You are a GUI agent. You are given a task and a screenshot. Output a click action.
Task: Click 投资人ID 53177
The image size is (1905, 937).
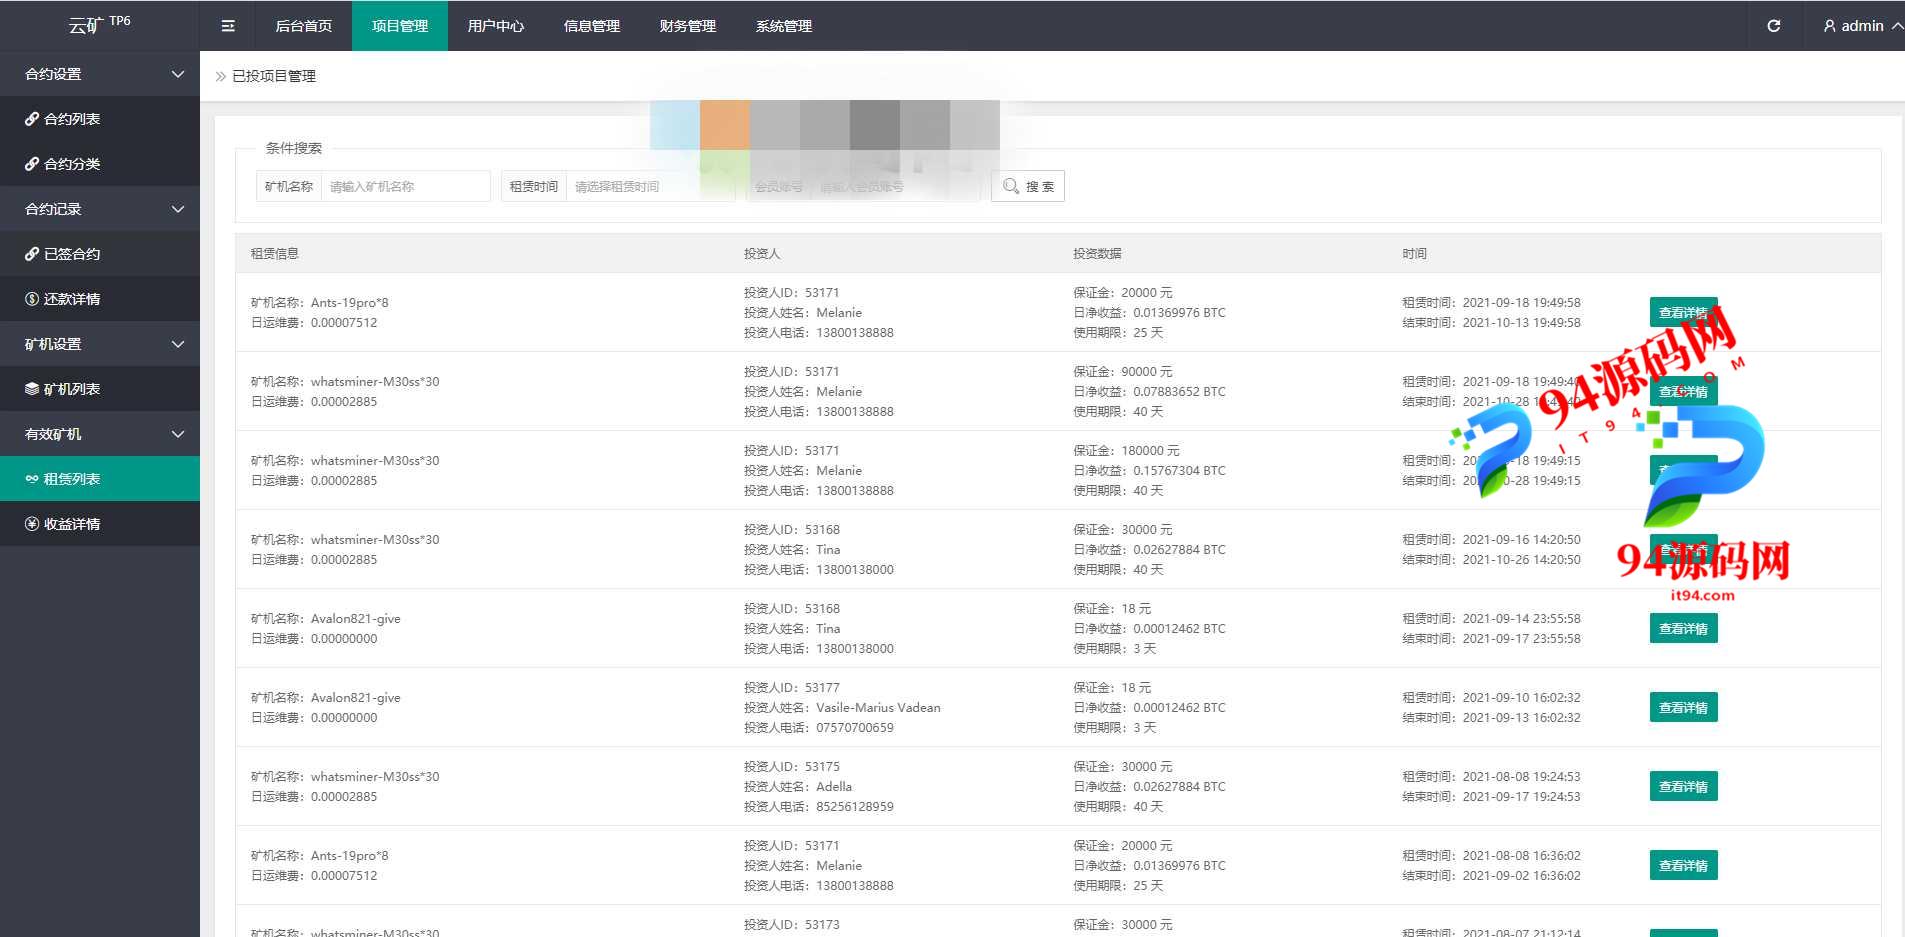791,687
